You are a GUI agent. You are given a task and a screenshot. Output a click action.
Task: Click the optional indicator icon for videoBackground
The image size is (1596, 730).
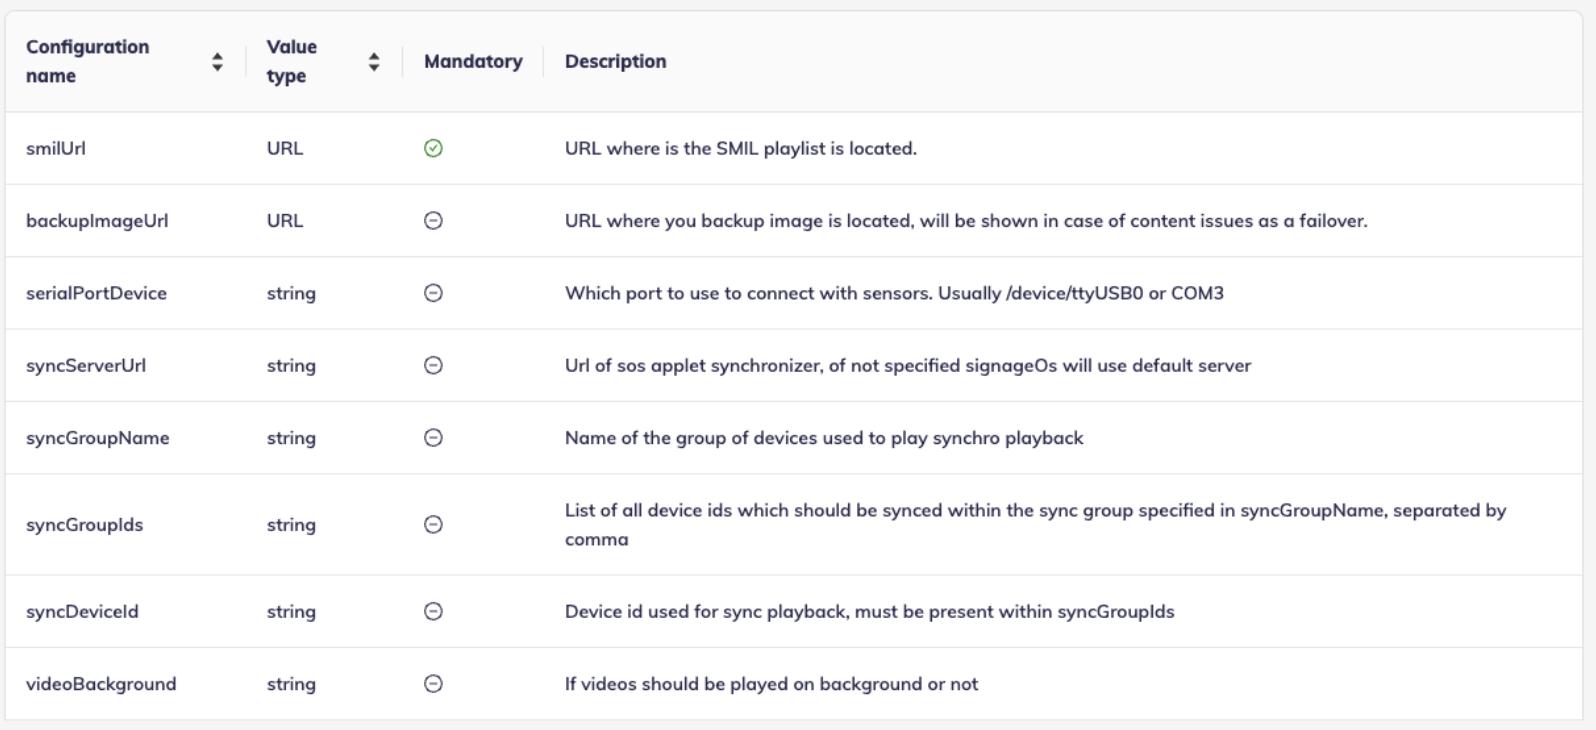tap(432, 683)
